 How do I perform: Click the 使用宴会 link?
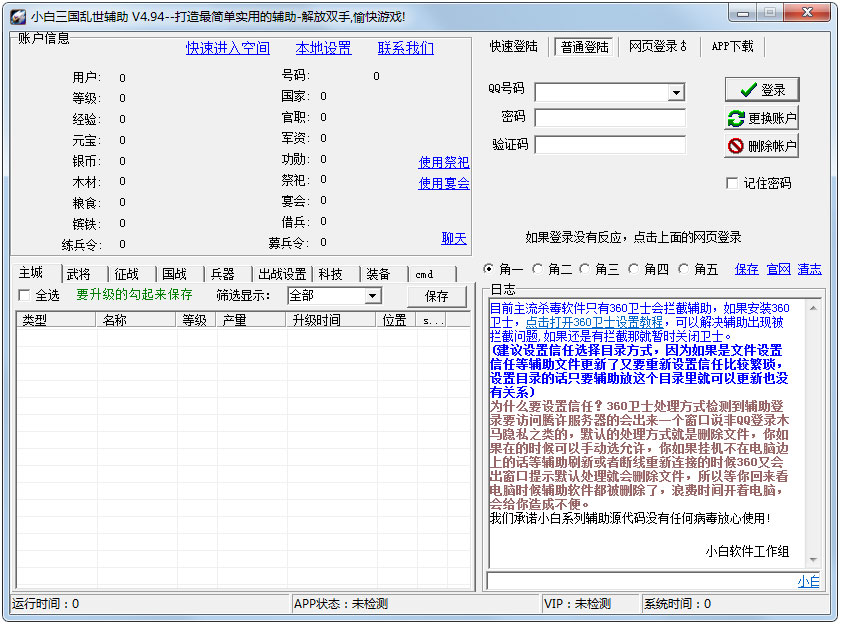444,183
